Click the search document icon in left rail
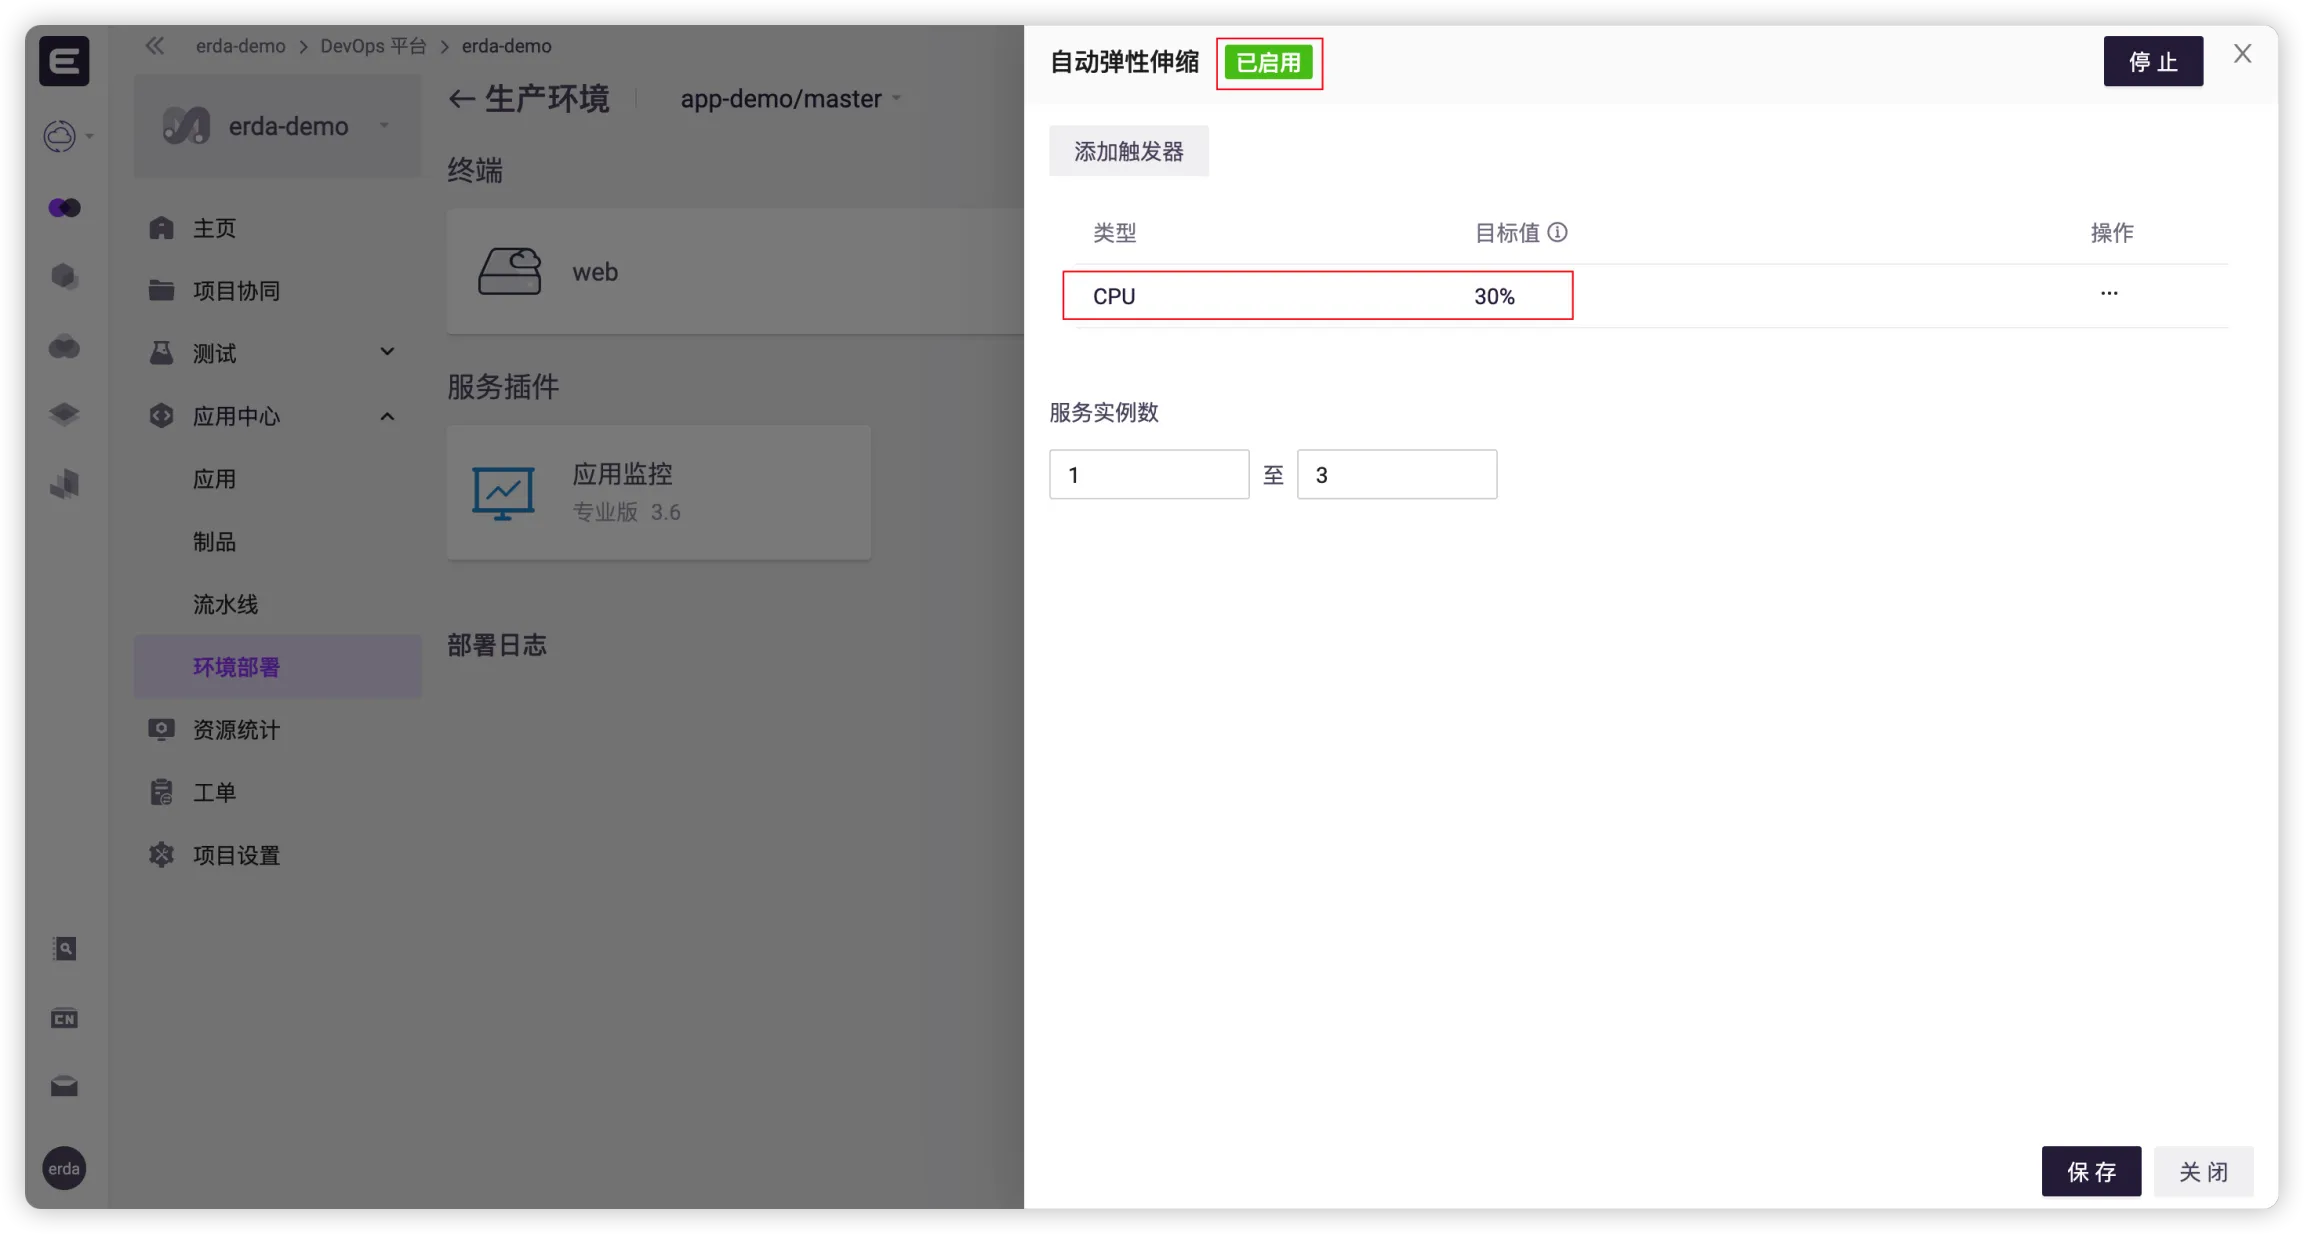This screenshot has height=1234, width=2304. [x=64, y=949]
